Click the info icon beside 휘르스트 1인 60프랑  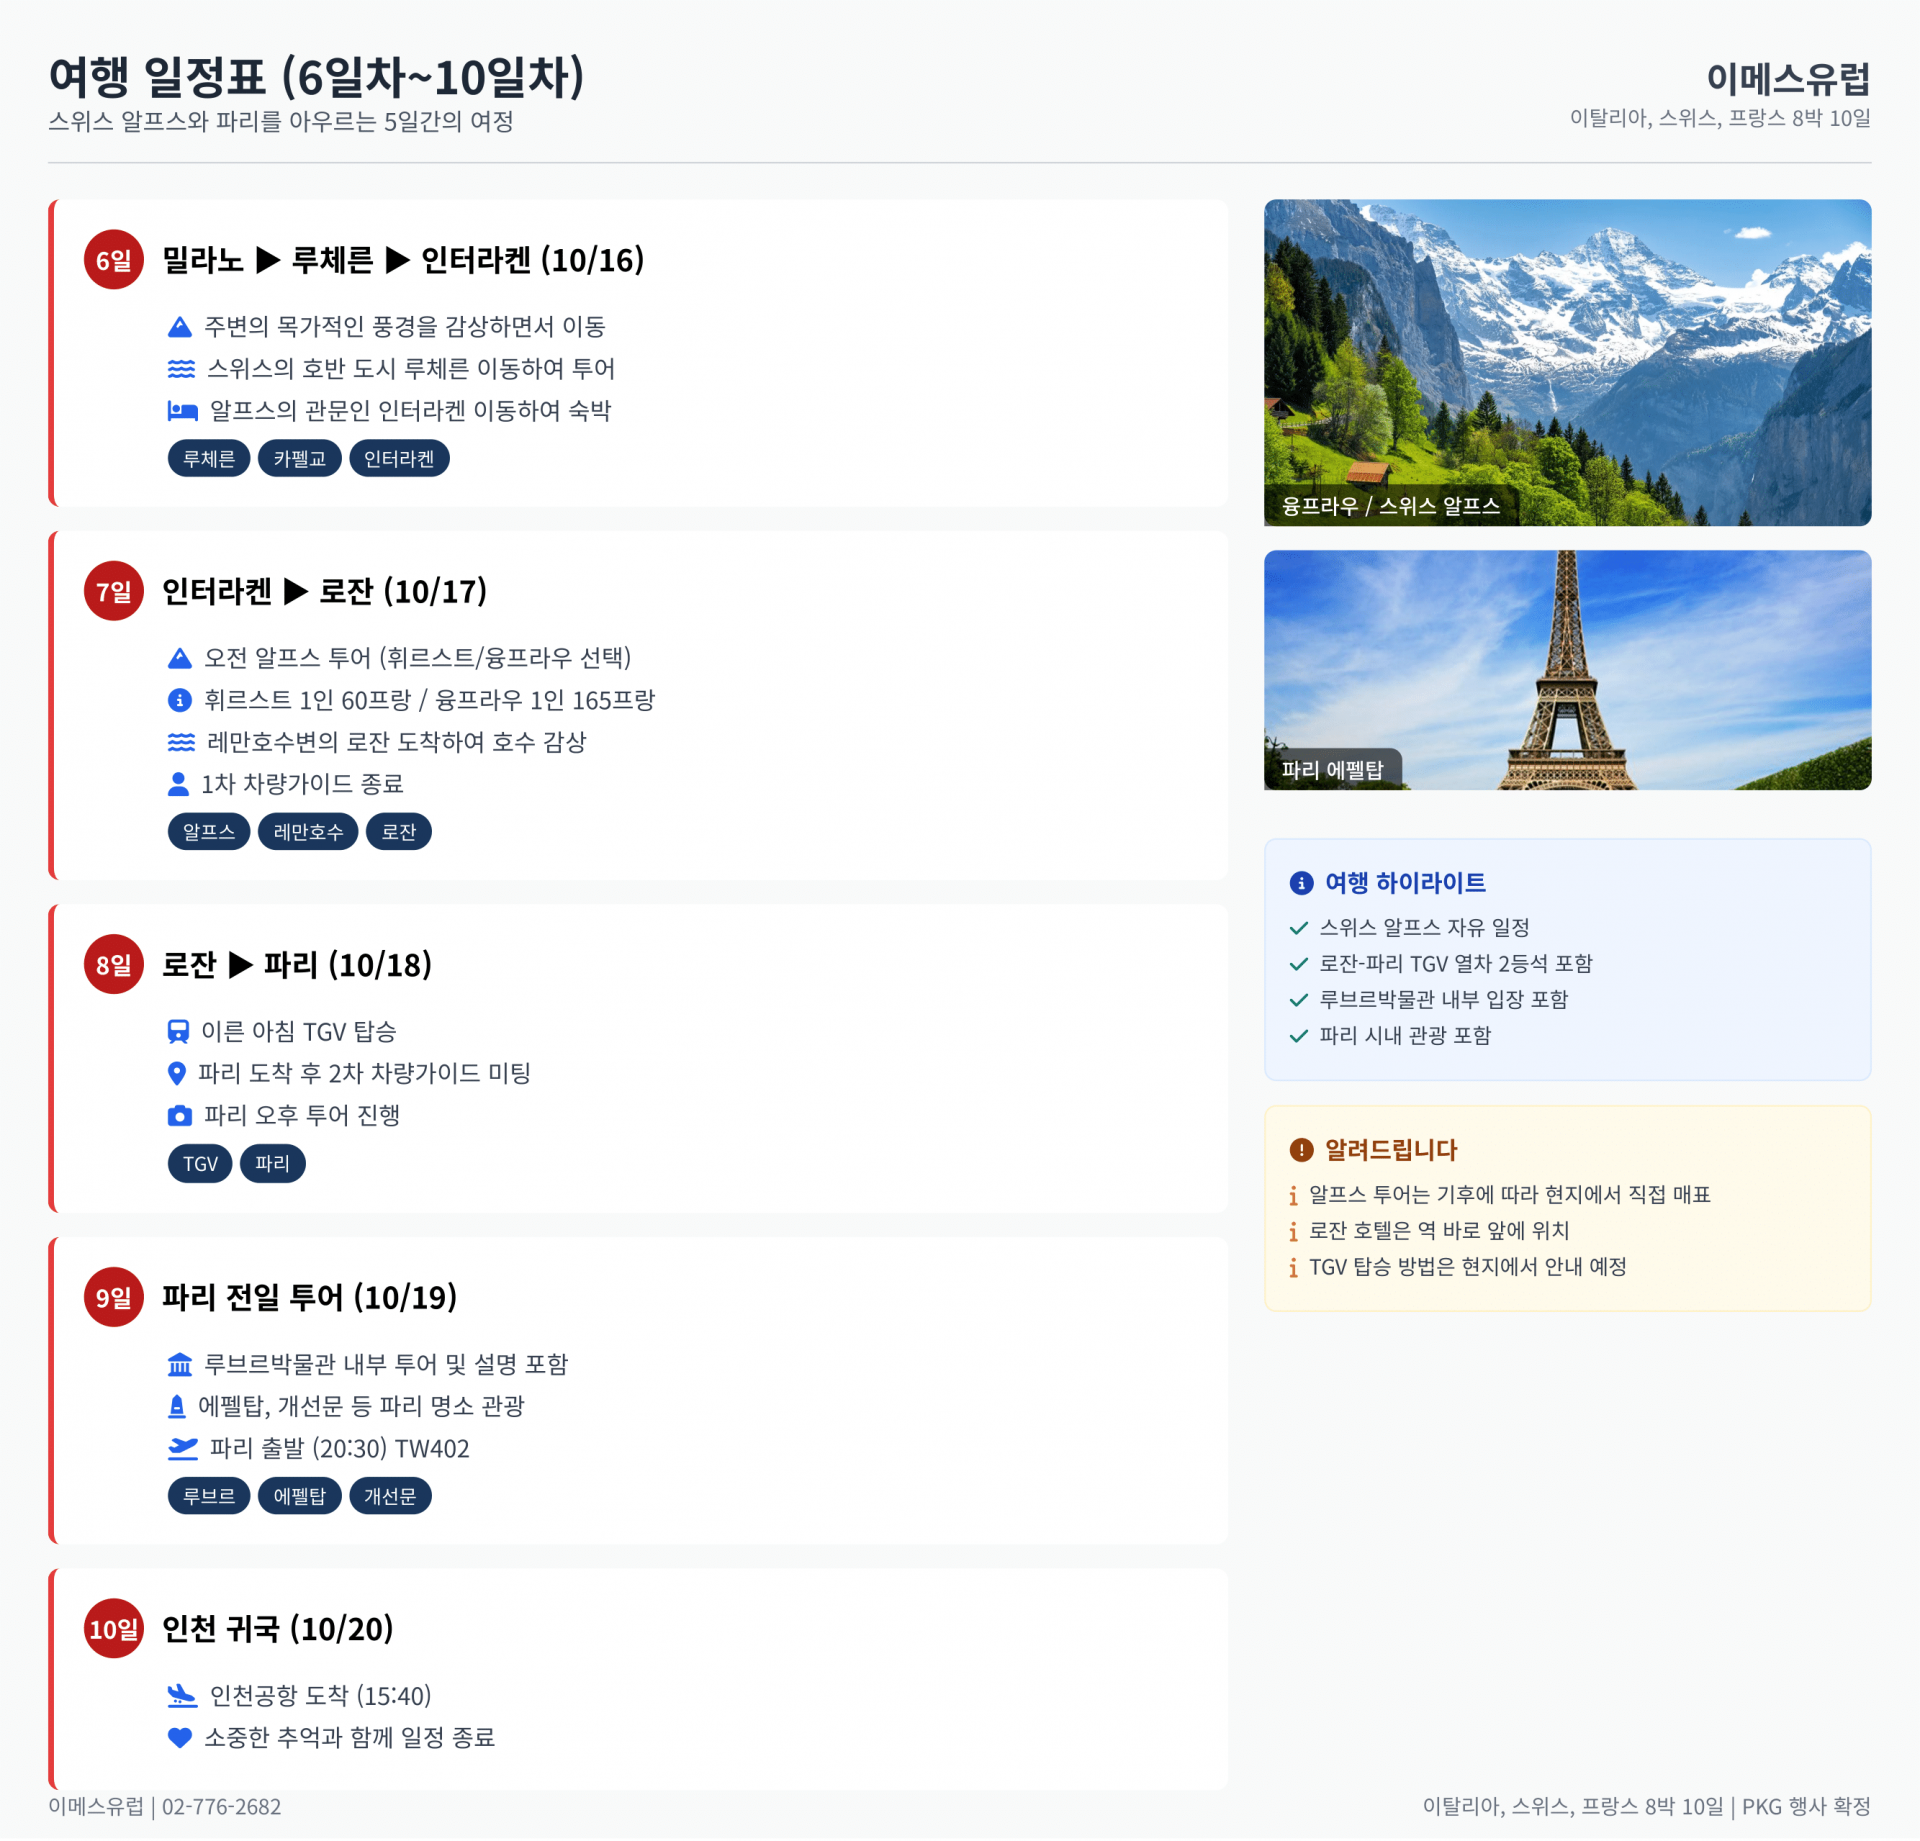click(x=179, y=700)
